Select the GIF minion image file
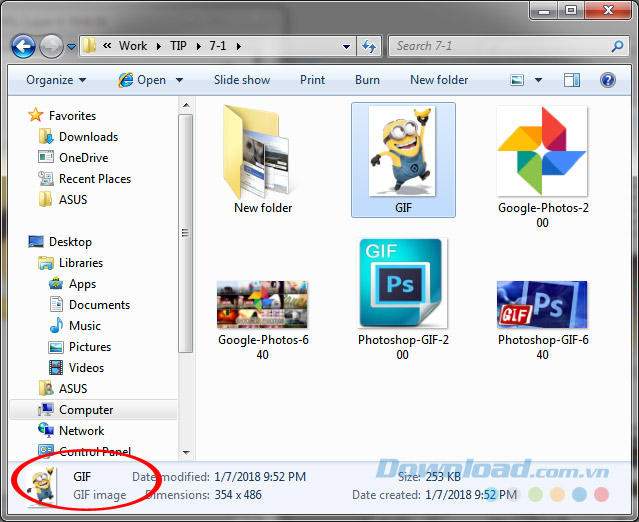Viewport: 639px width, 522px height. click(403, 160)
